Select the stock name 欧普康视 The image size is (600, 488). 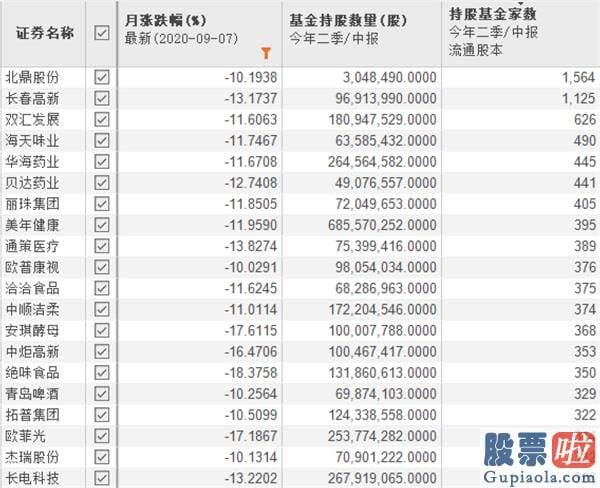pos(32,267)
